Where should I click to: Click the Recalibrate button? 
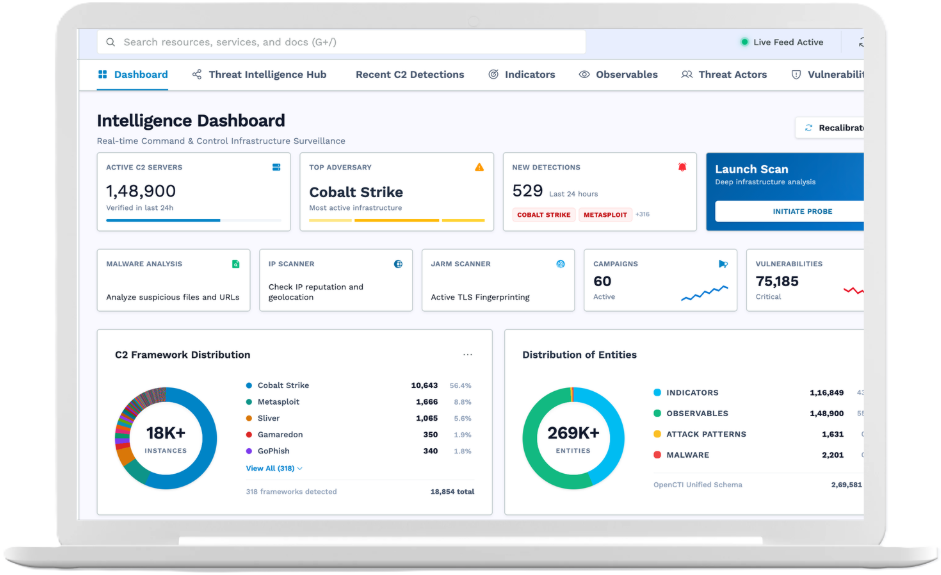(829, 128)
